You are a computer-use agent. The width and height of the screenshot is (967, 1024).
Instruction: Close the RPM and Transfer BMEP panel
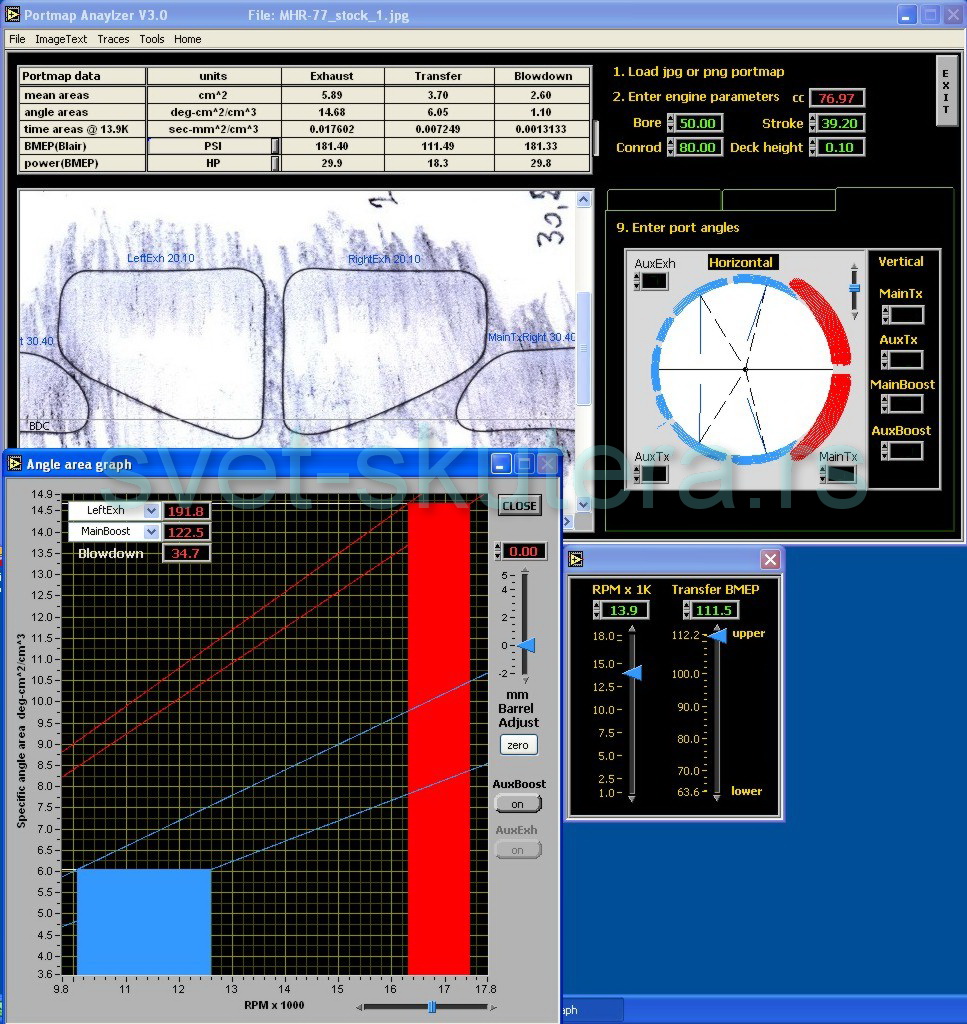pyautogui.click(x=770, y=560)
